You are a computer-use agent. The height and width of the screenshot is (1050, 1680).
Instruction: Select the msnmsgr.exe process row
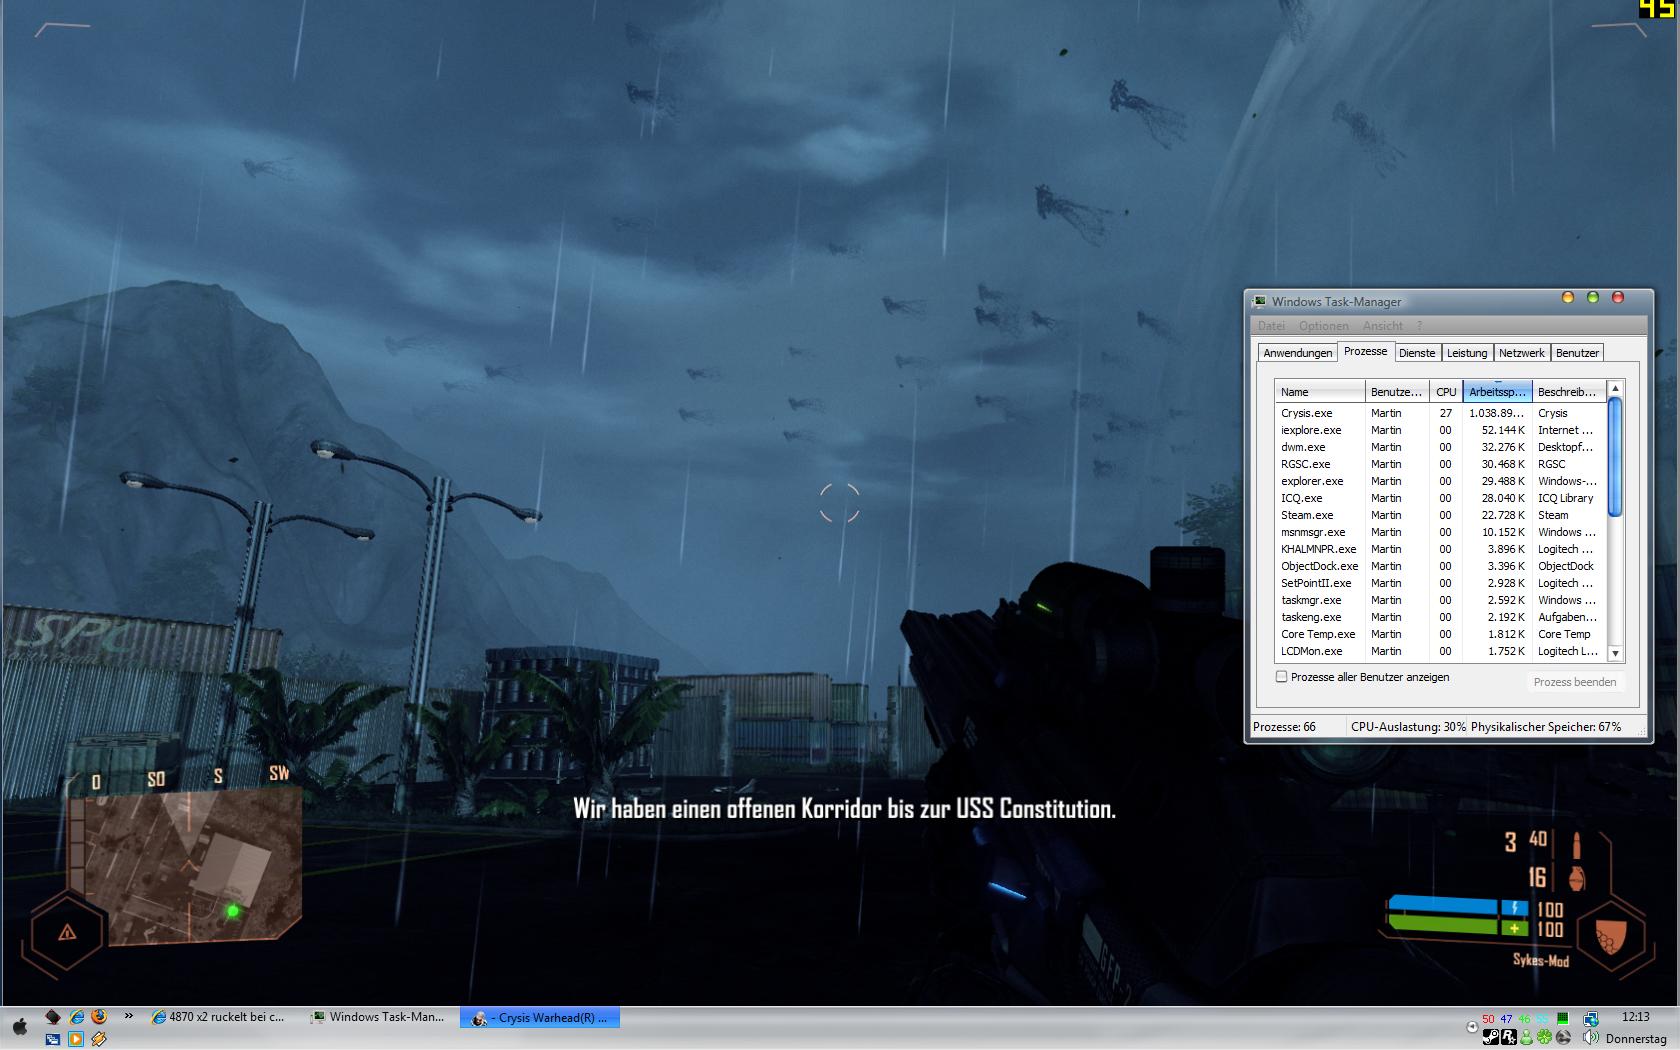(1440, 532)
